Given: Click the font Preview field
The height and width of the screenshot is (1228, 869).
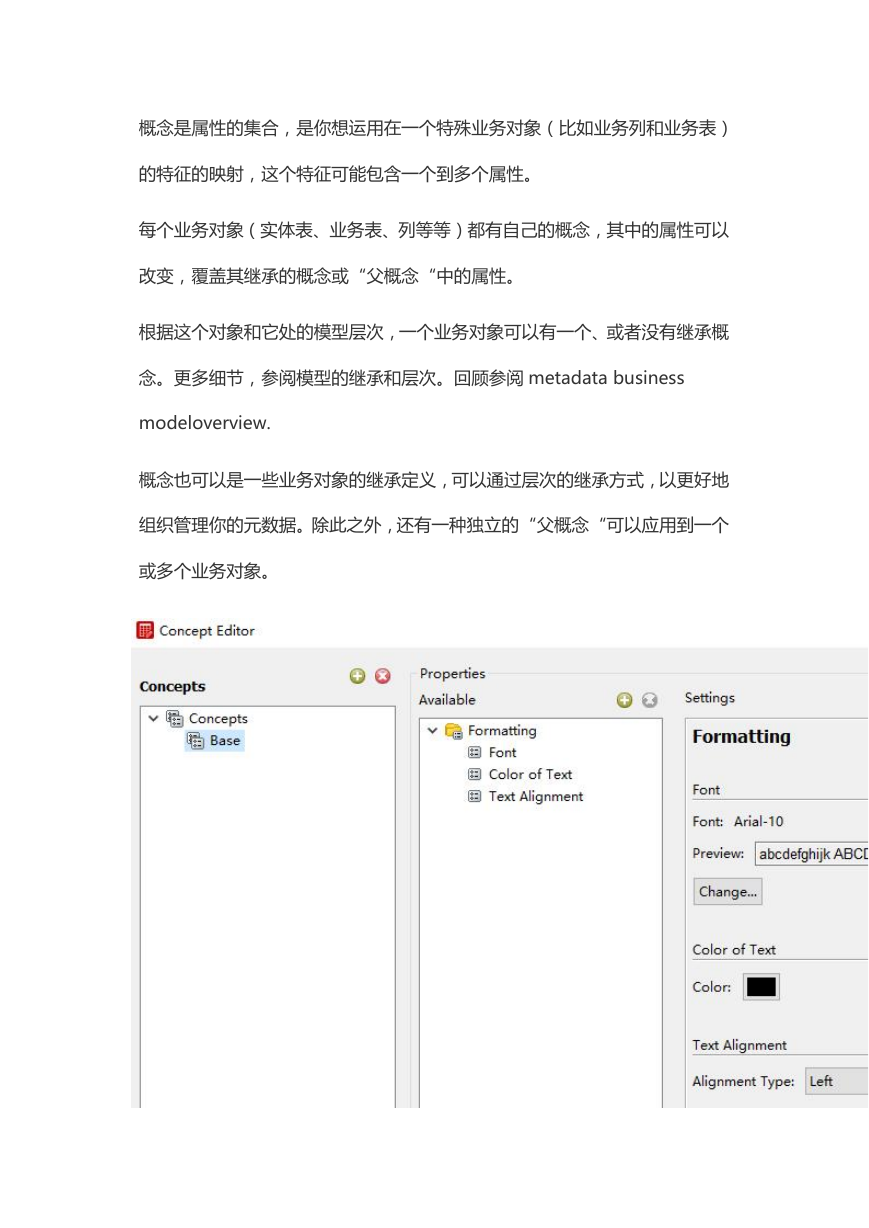Looking at the screenshot, I should click(x=811, y=854).
